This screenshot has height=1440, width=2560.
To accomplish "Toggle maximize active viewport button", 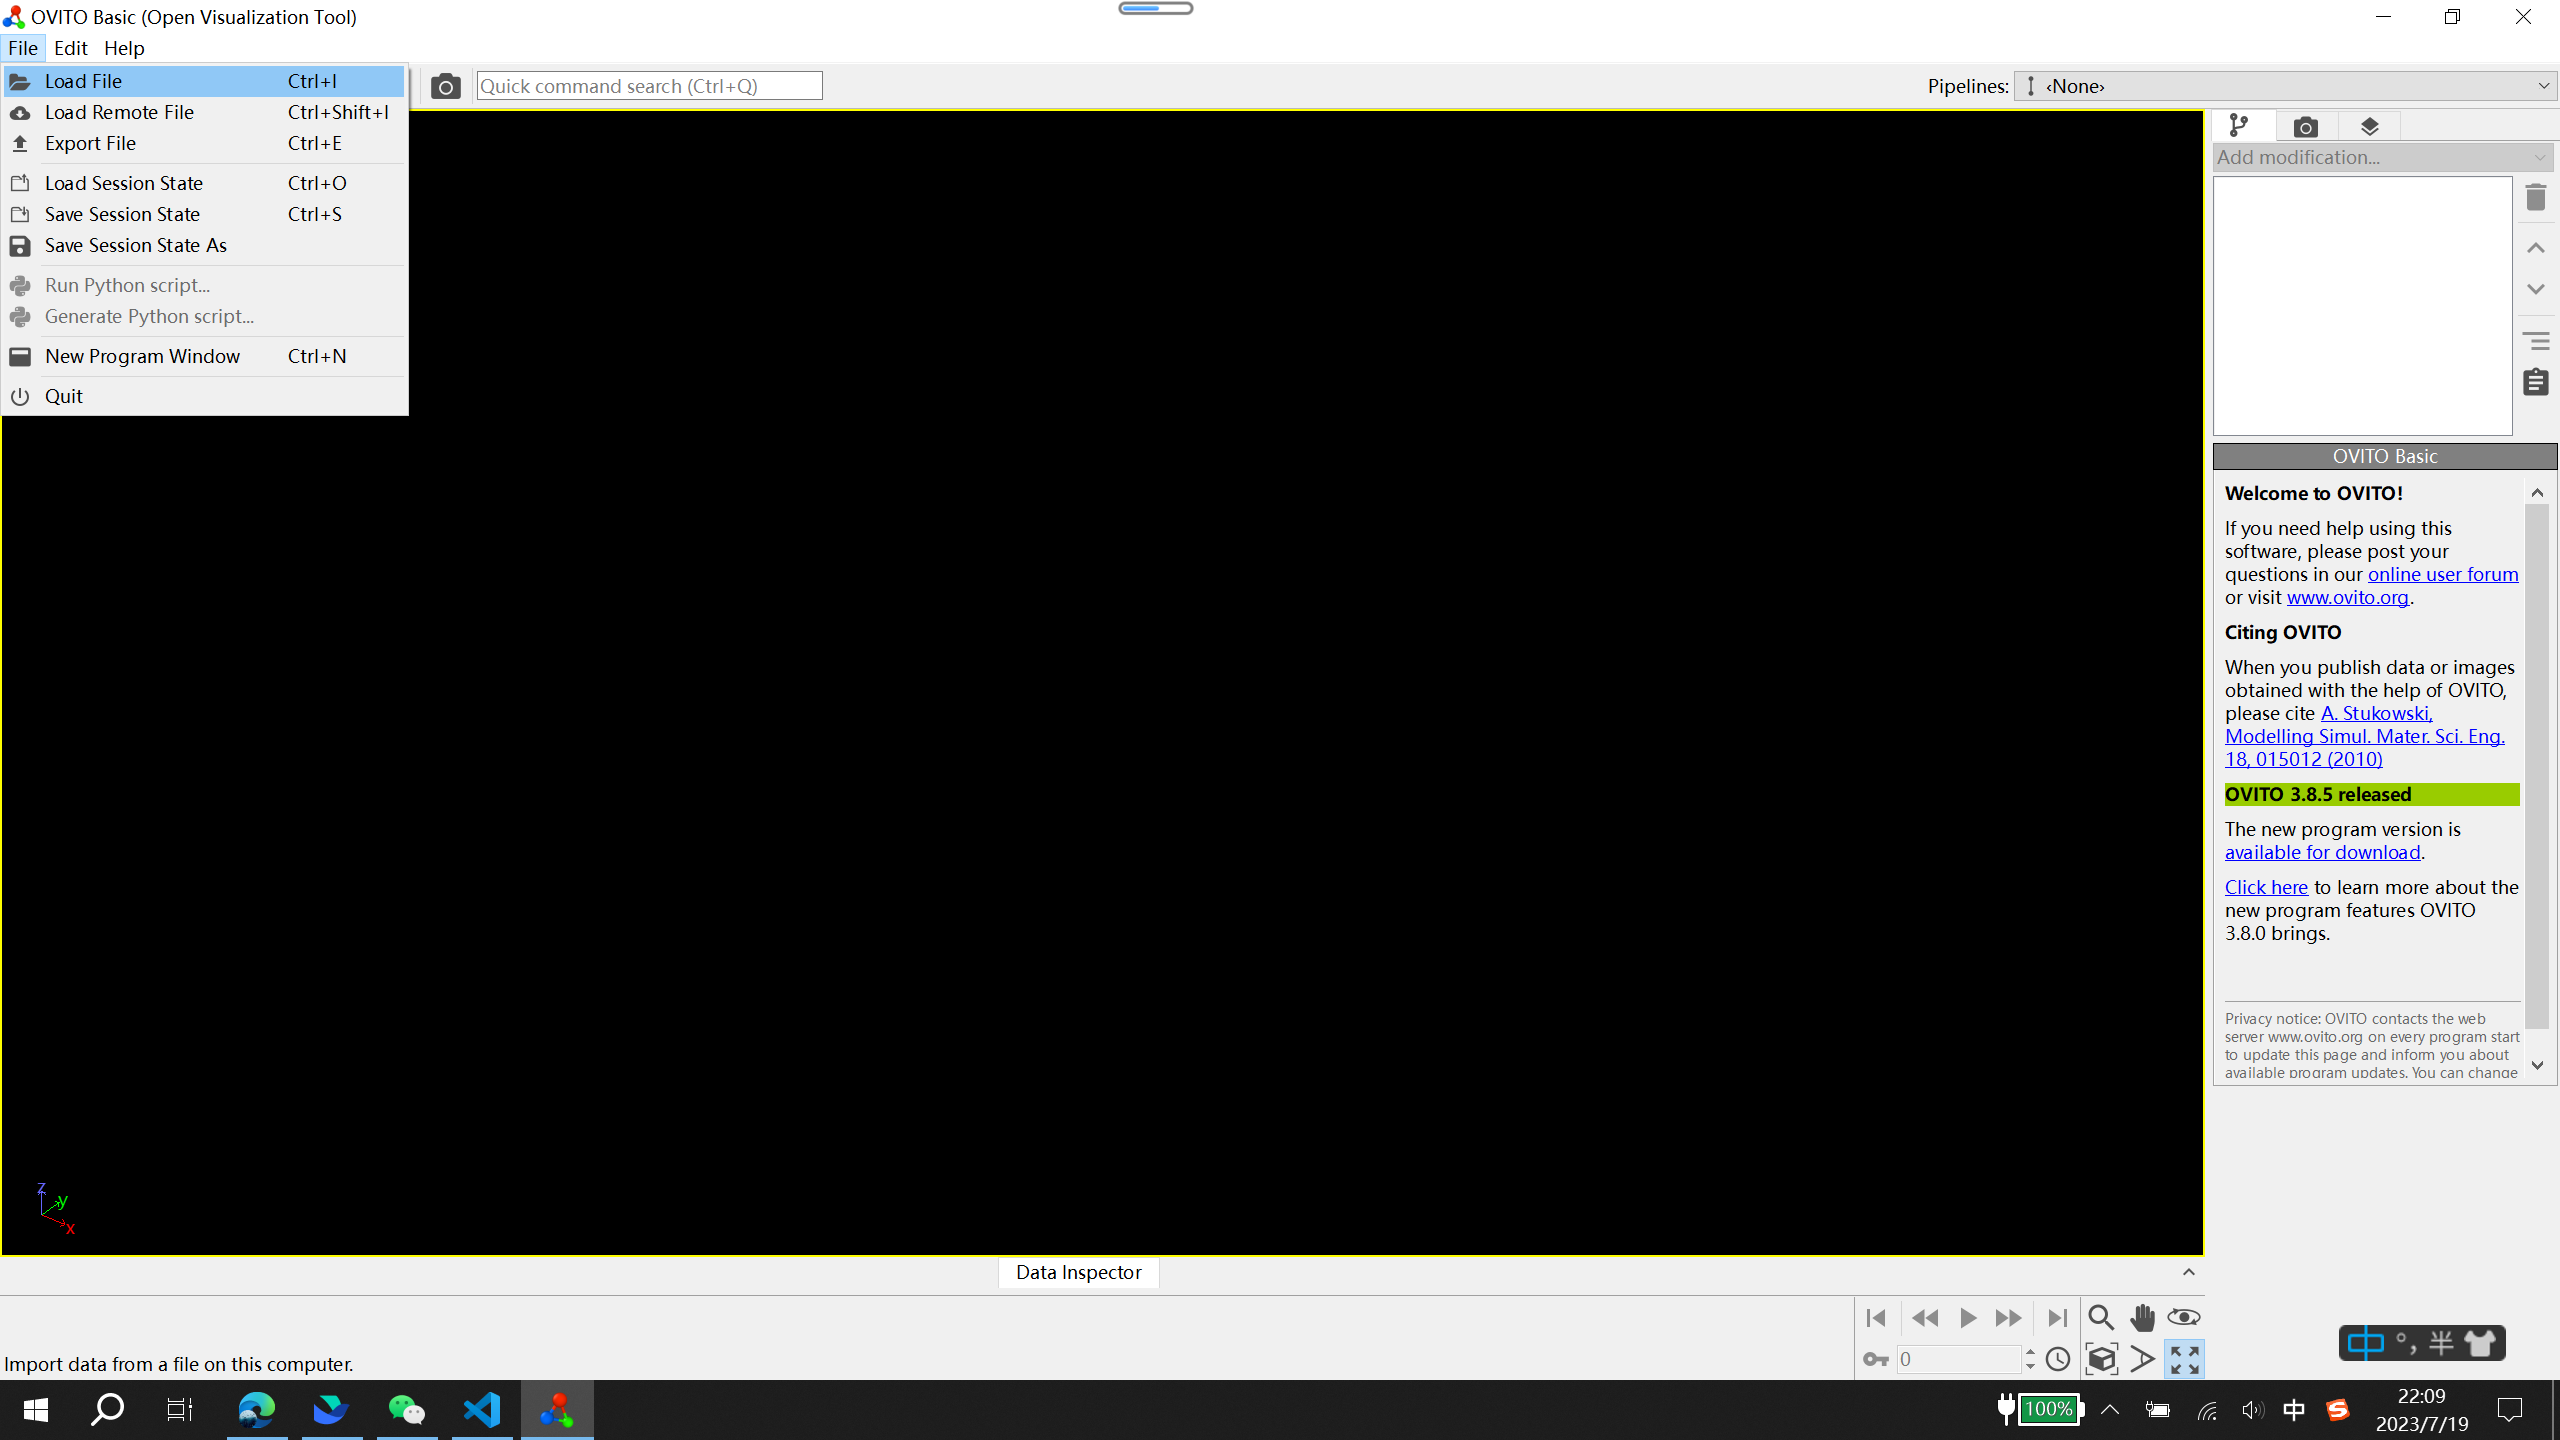I will point(2184,1359).
